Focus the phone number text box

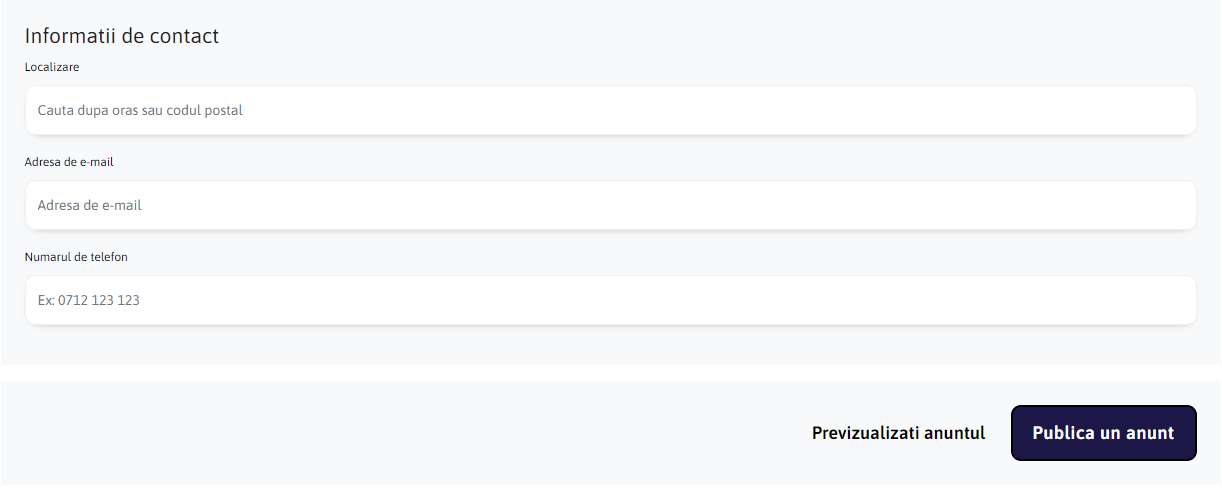pyautogui.click(x=610, y=300)
